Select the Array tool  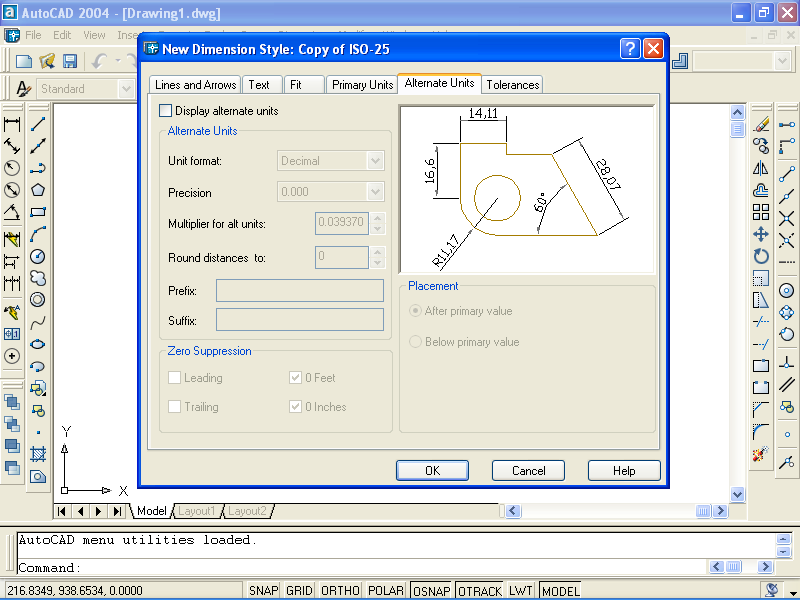point(761,212)
